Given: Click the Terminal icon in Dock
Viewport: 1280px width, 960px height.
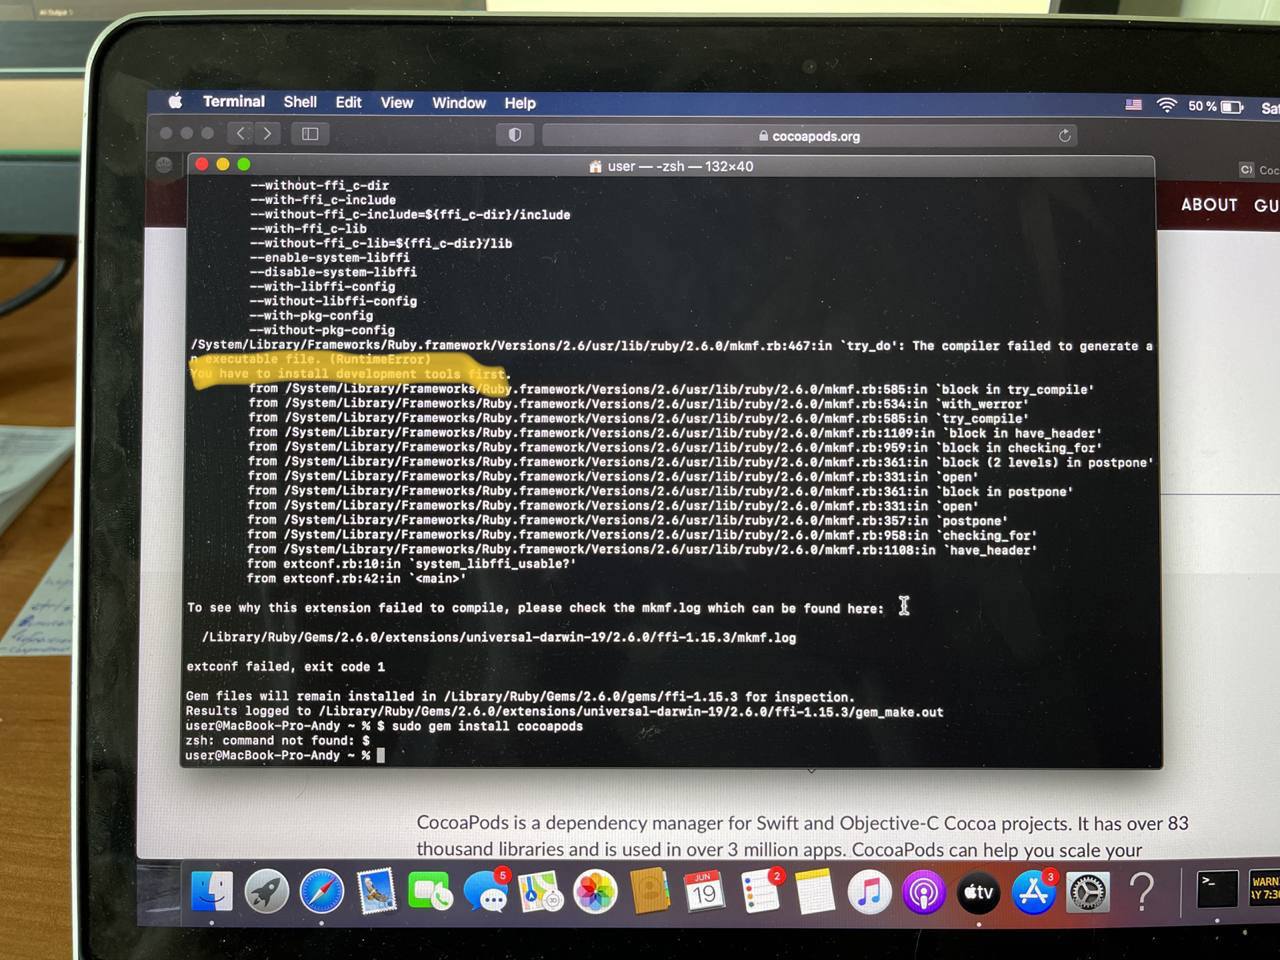Looking at the screenshot, I should pos(1217,889).
